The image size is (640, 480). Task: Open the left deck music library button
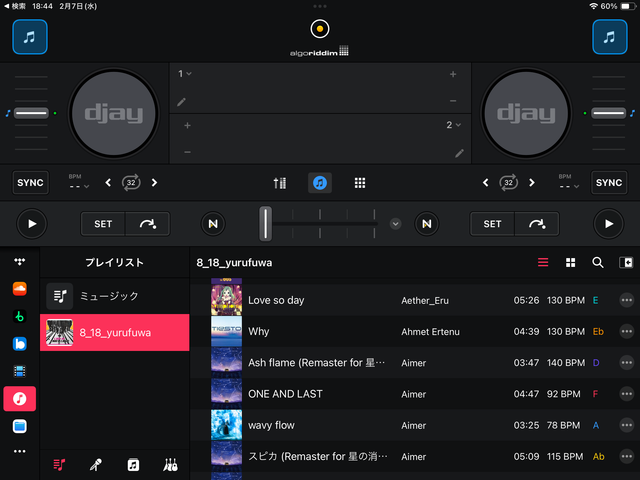pyautogui.click(x=30, y=37)
